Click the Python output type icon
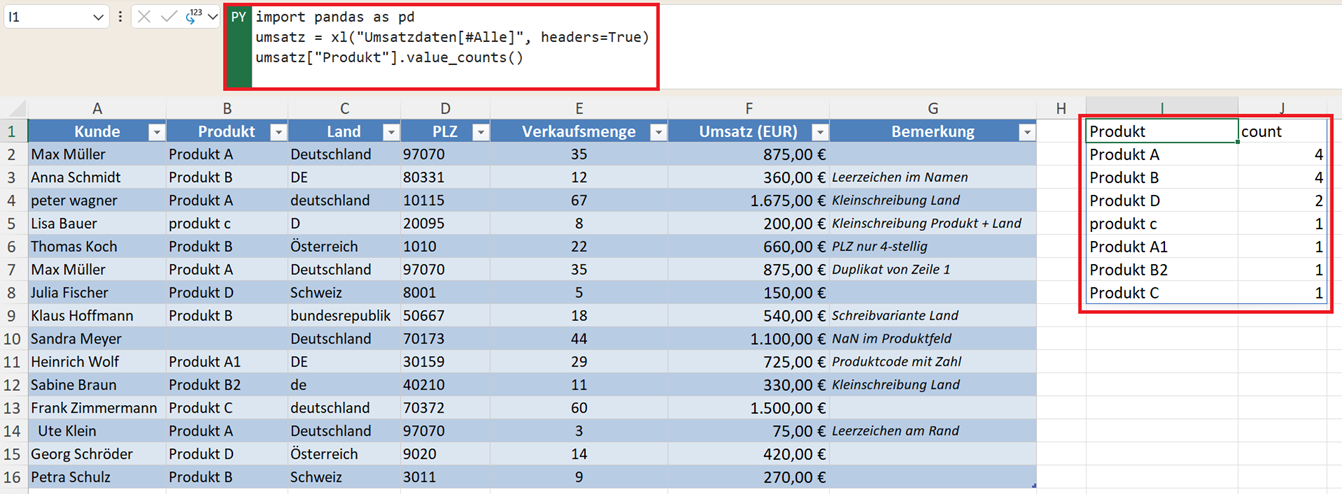1342x494 pixels. point(192,17)
